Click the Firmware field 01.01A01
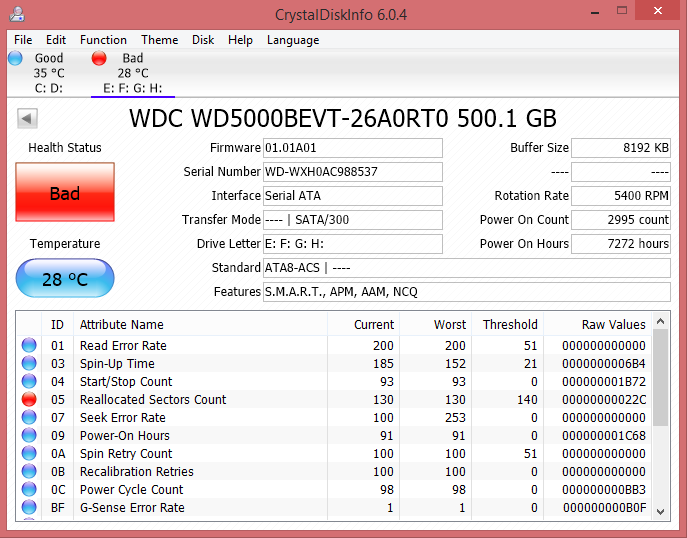Viewport: 687px width, 538px height. (353, 148)
